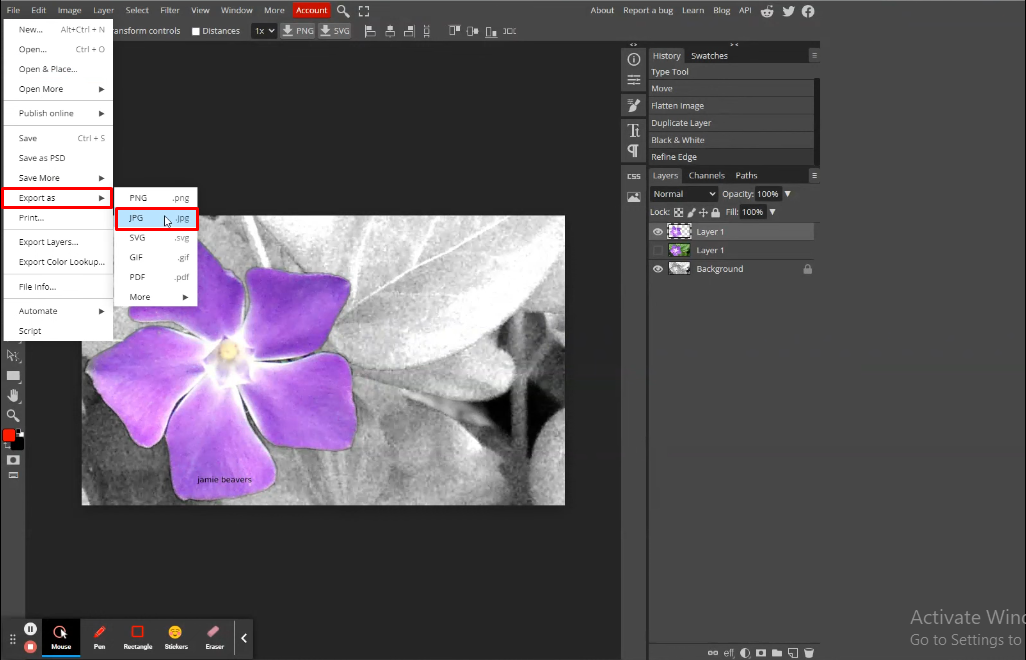This screenshot has width=1026, height=660.
Task: Open the 1x zoom level dropdown
Action: tap(263, 31)
